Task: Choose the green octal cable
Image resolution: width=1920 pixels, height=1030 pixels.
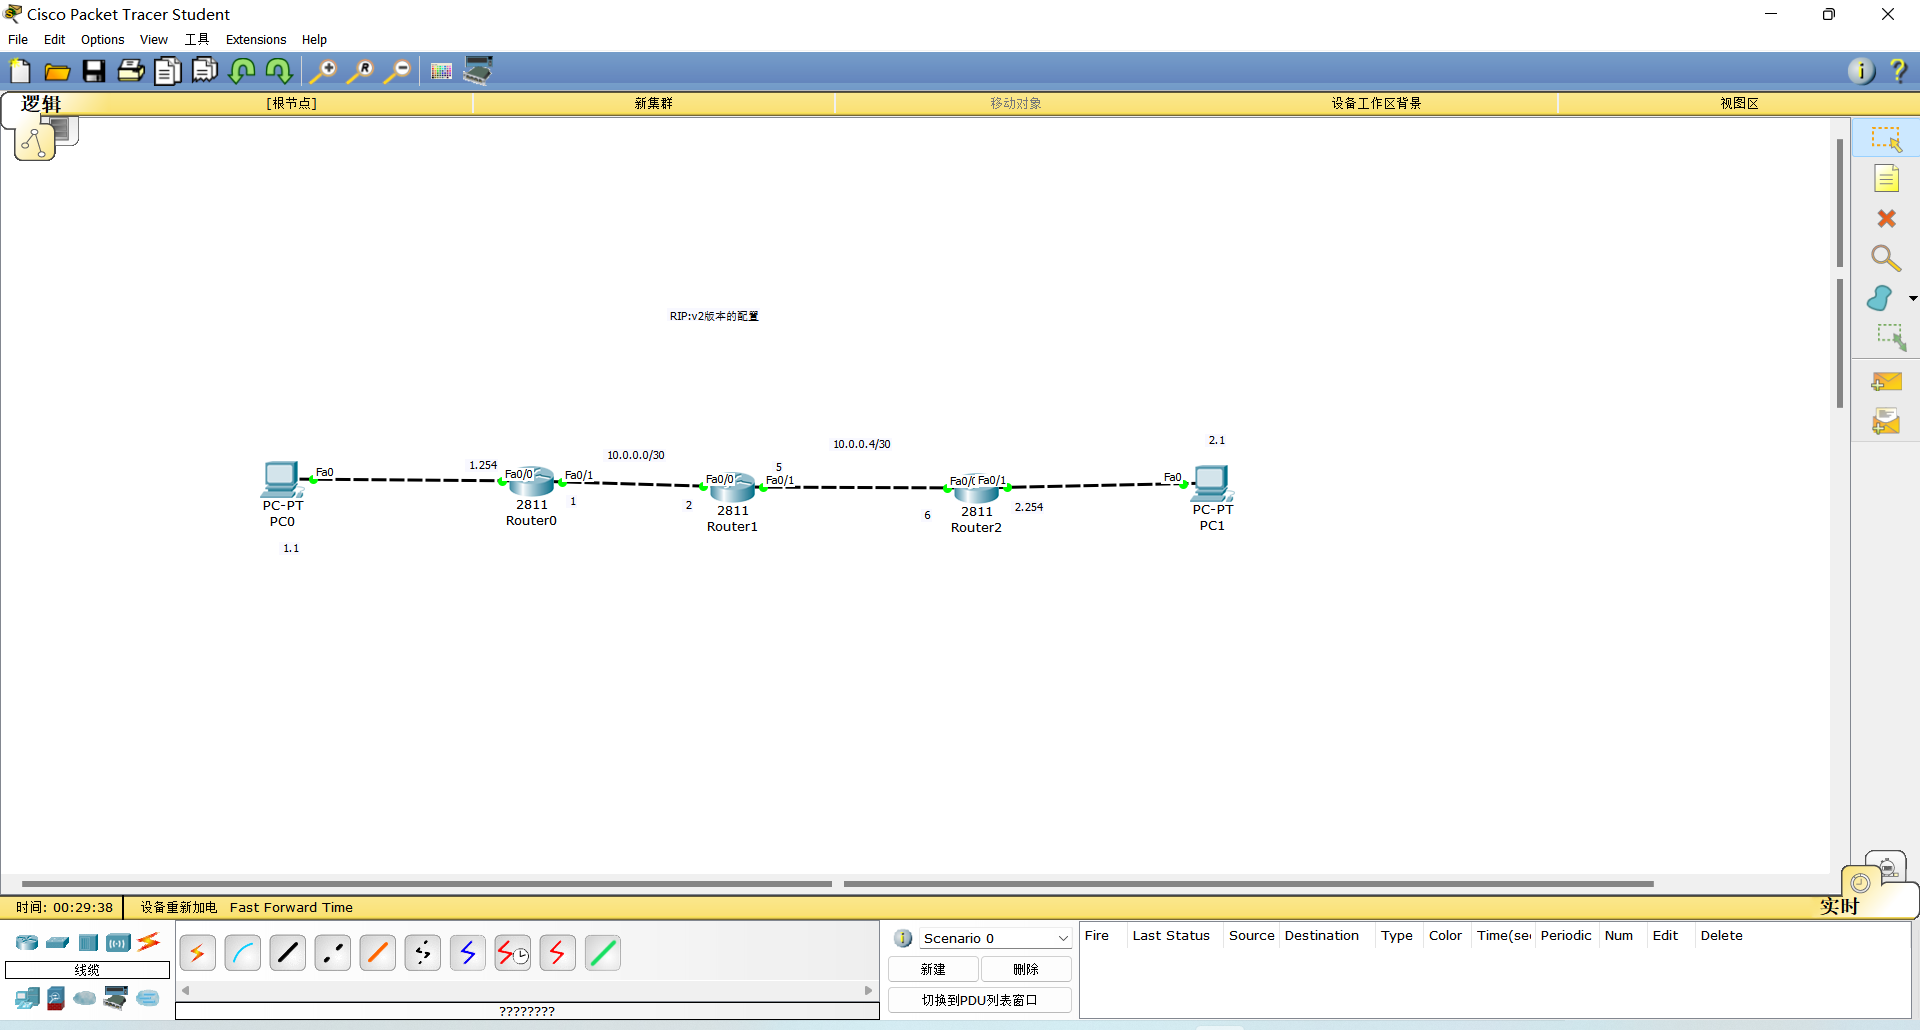Action: click(602, 953)
